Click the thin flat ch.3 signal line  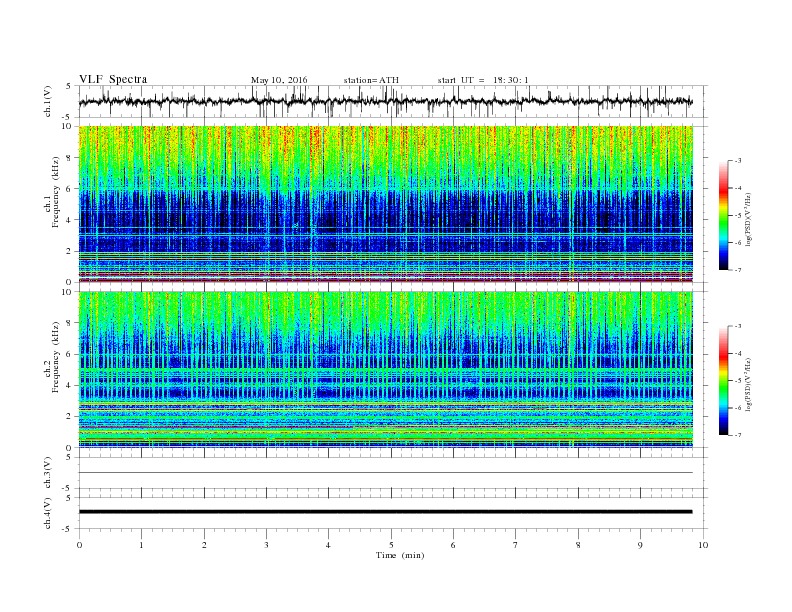pos(385,473)
